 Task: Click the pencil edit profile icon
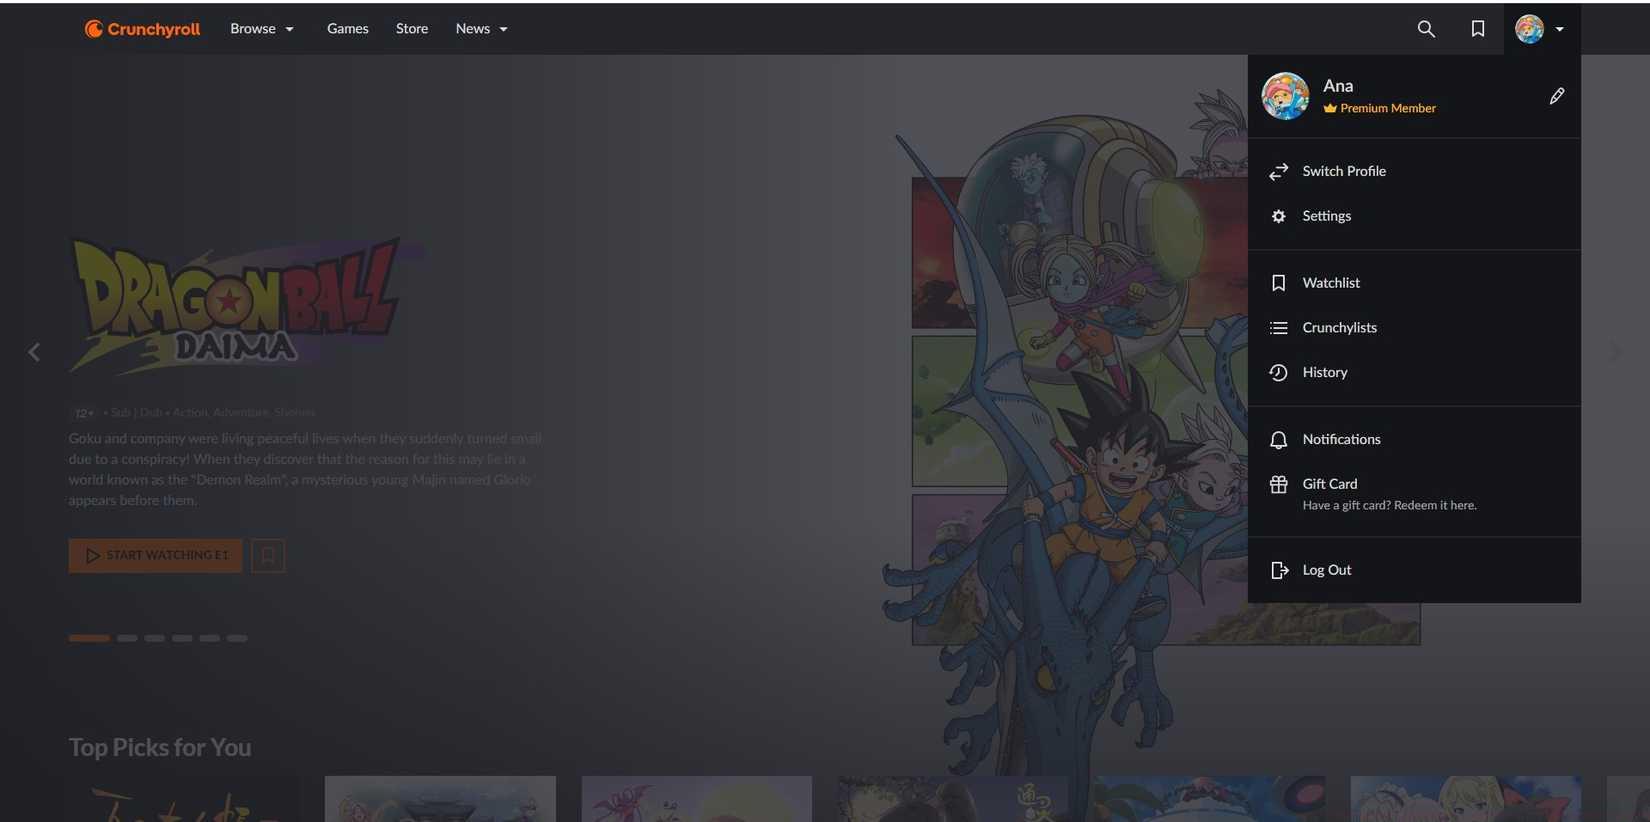1556,96
